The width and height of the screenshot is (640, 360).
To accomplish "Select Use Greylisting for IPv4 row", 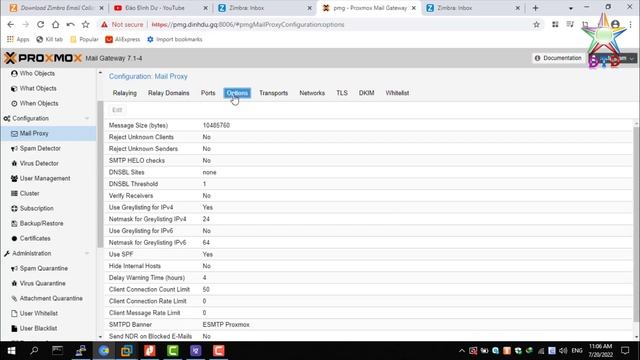I will coord(369,207).
